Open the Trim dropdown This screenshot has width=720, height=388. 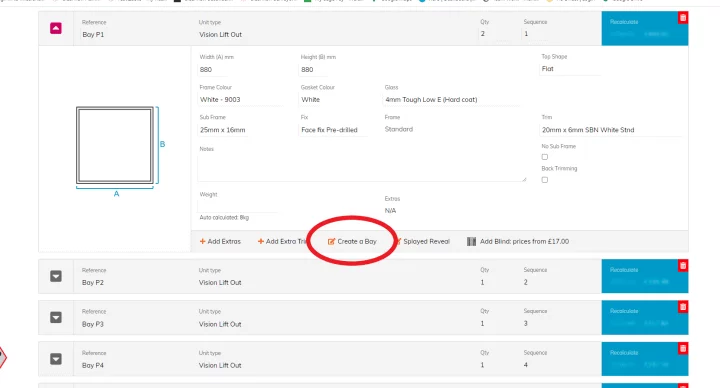coord(611,130)
